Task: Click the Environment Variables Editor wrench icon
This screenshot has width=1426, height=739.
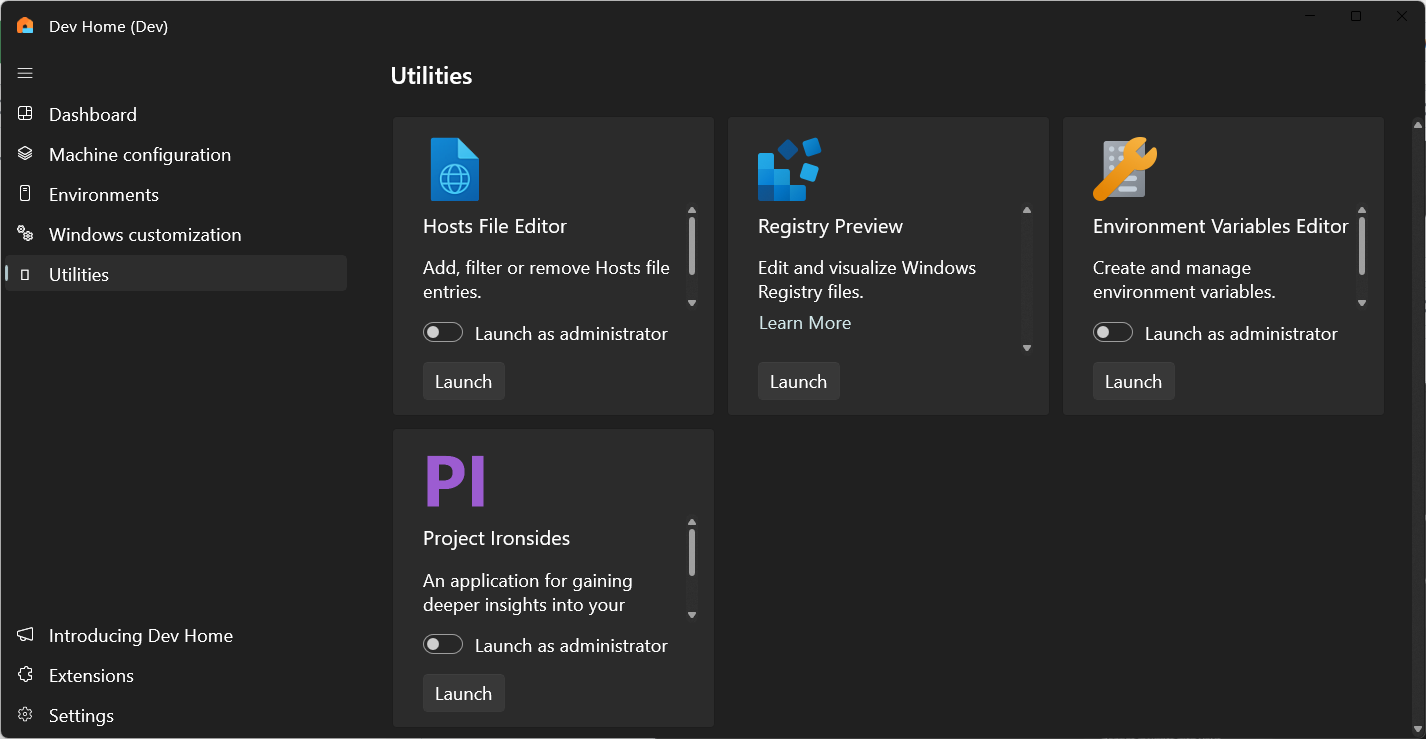Action: pyautogui.click(x=1125, y=169)
